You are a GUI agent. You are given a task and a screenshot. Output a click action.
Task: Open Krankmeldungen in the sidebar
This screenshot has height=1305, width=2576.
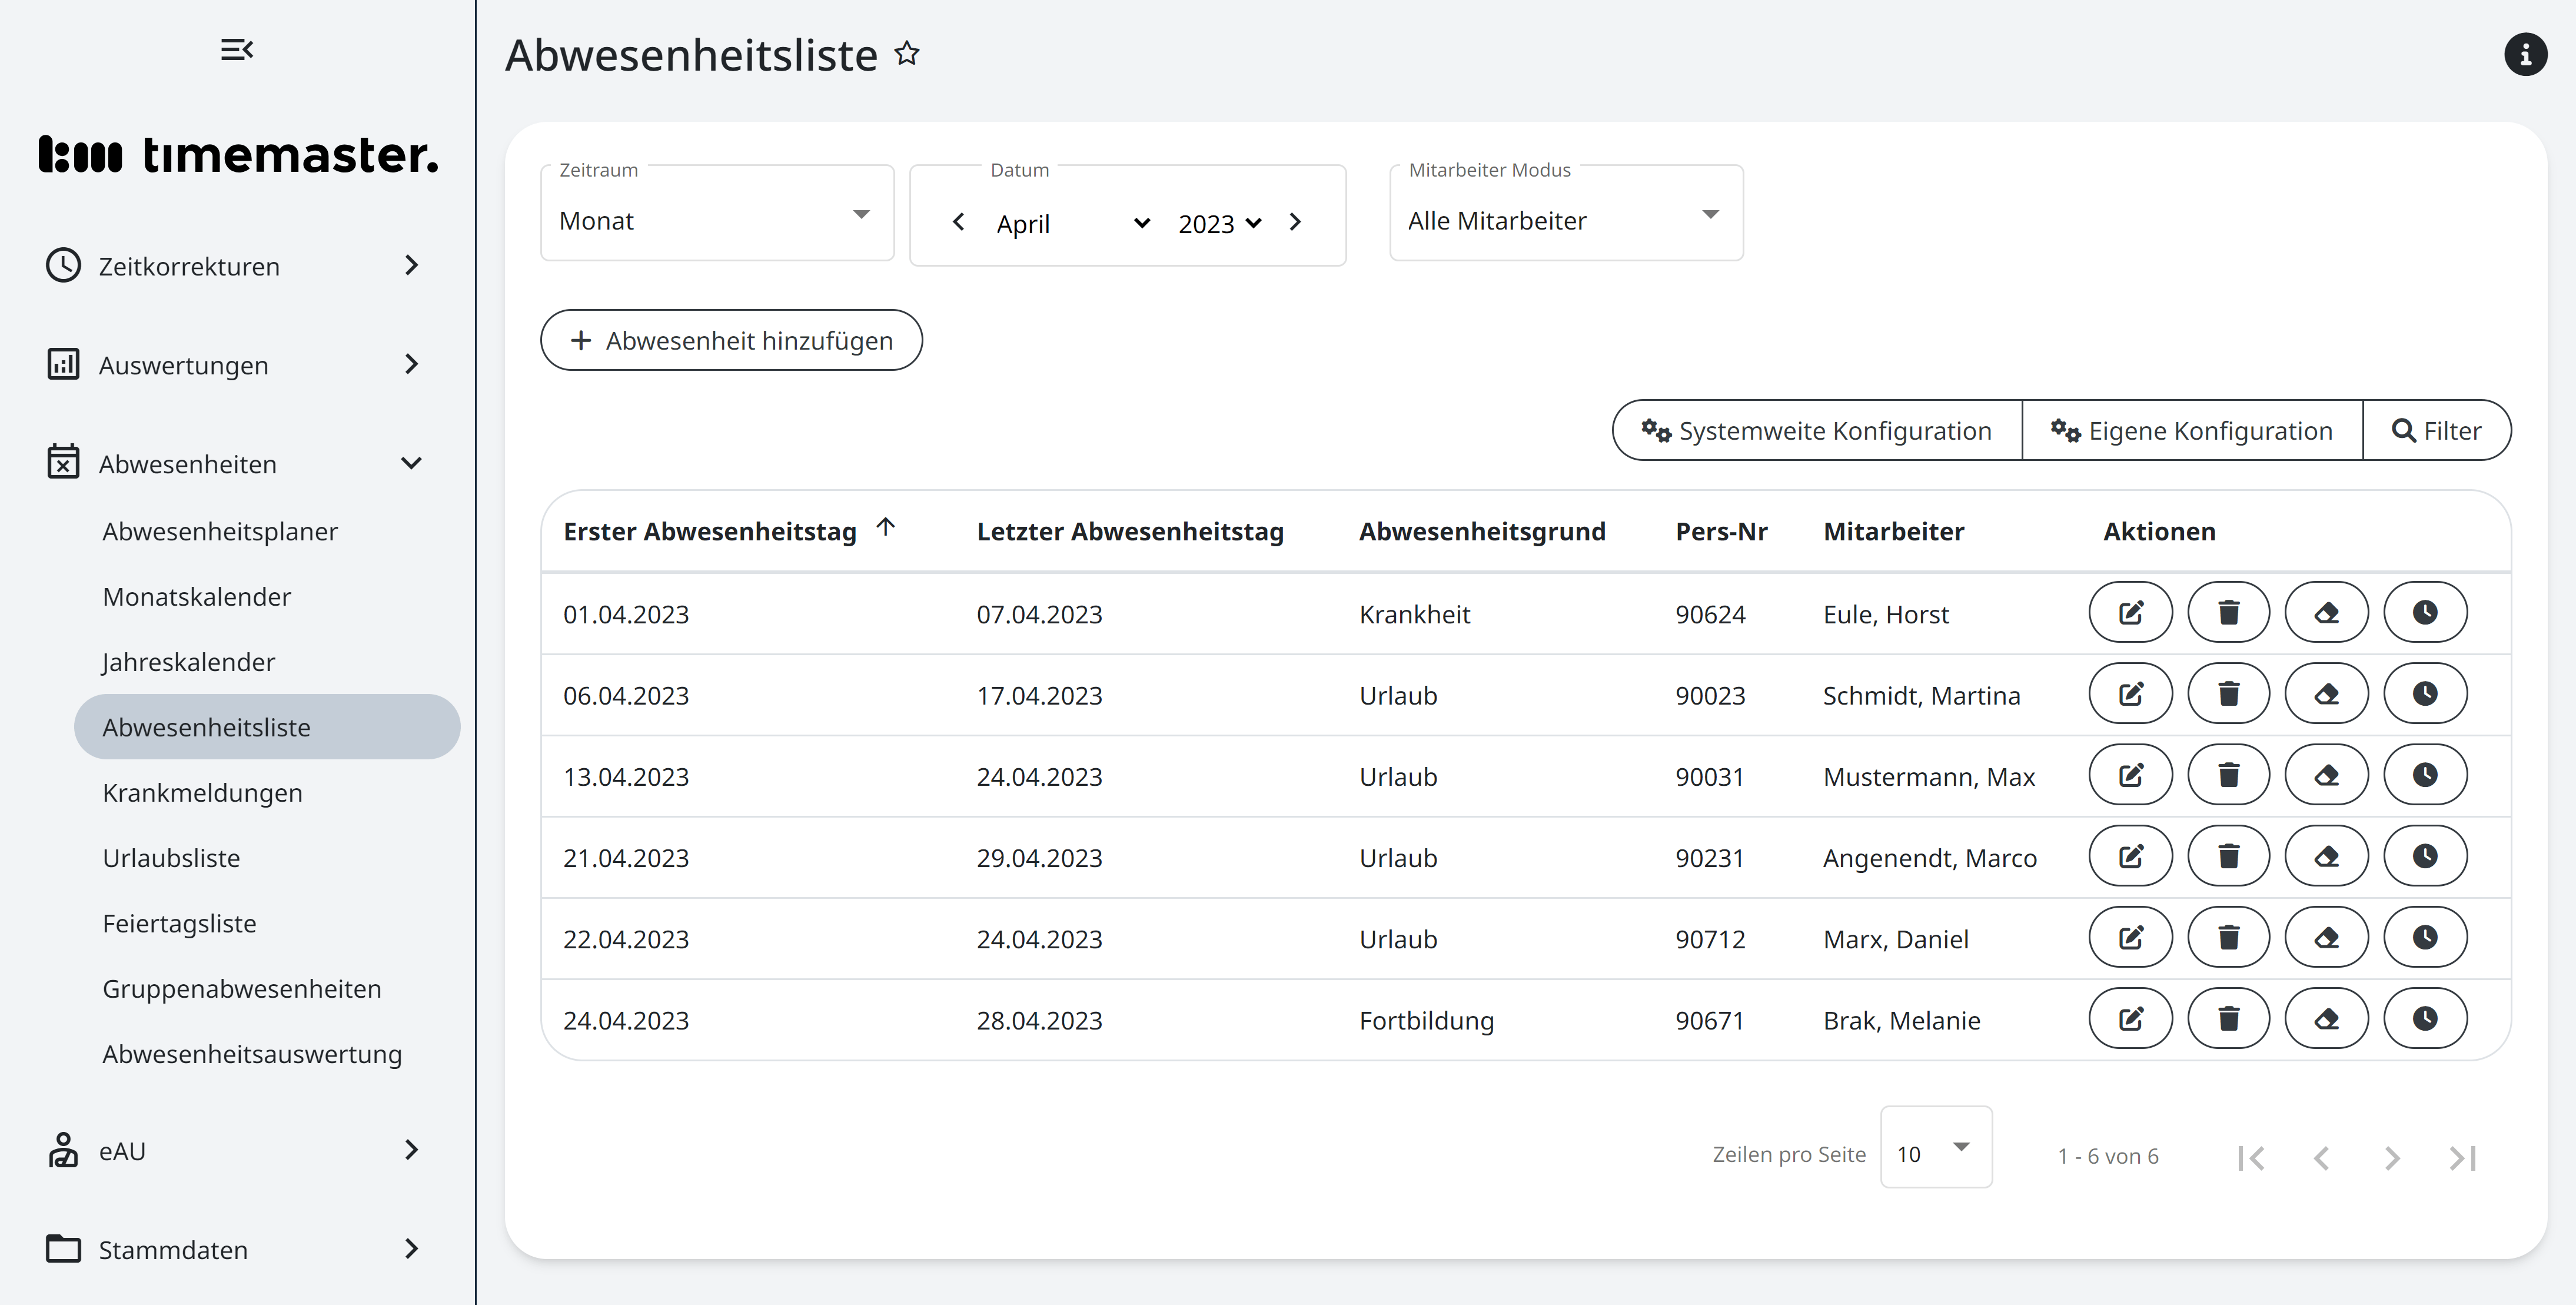202,792
